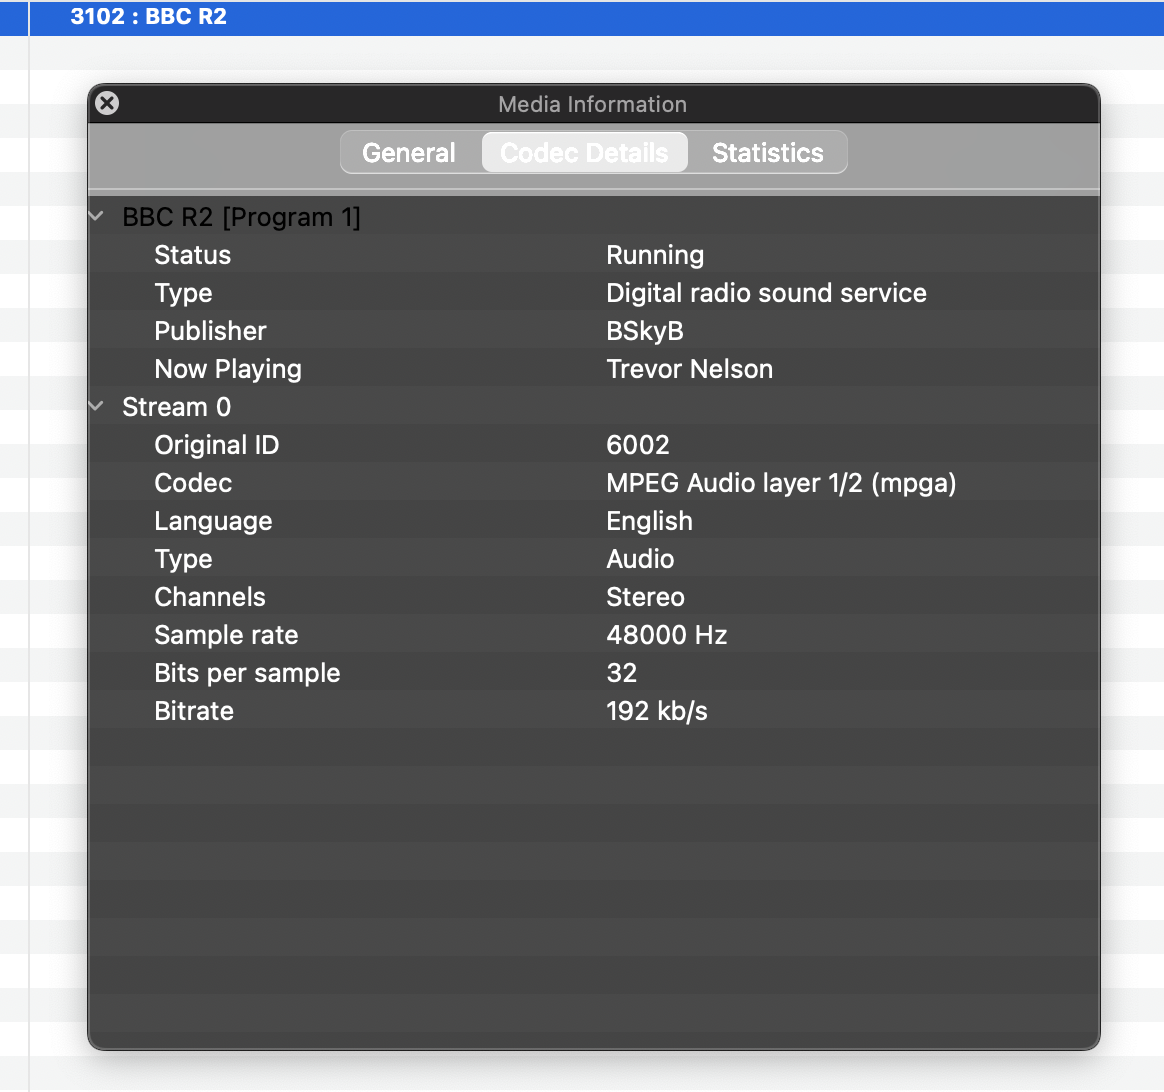Open the Statistics tab

tap(768, 153)
